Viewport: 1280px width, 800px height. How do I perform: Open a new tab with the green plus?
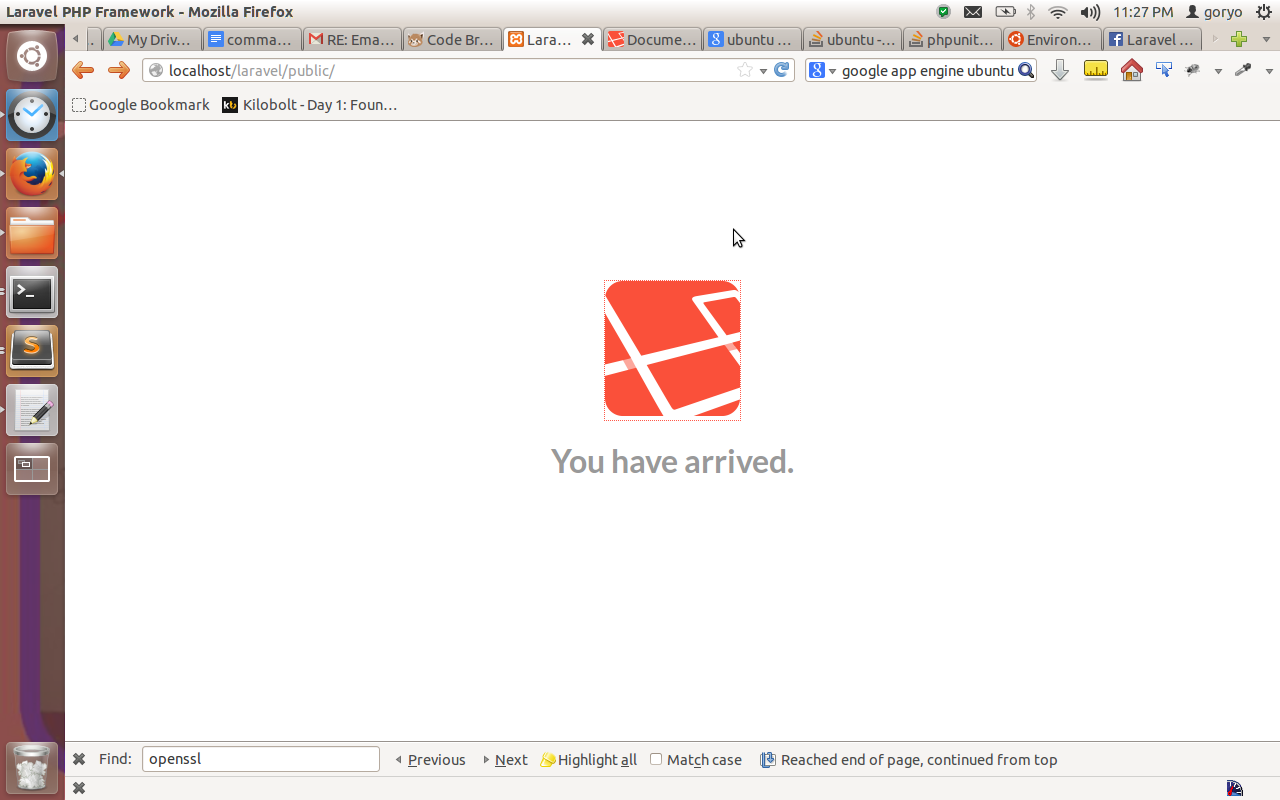[1239, 39]
